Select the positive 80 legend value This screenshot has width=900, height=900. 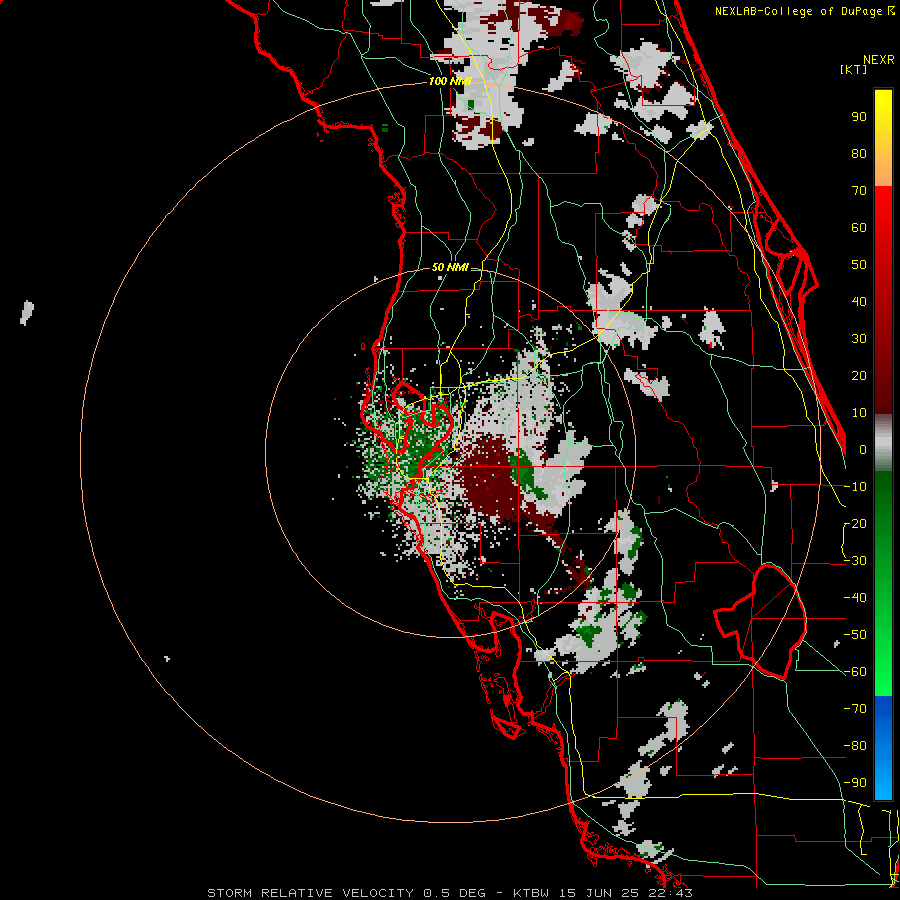click(x=859, y=153)
